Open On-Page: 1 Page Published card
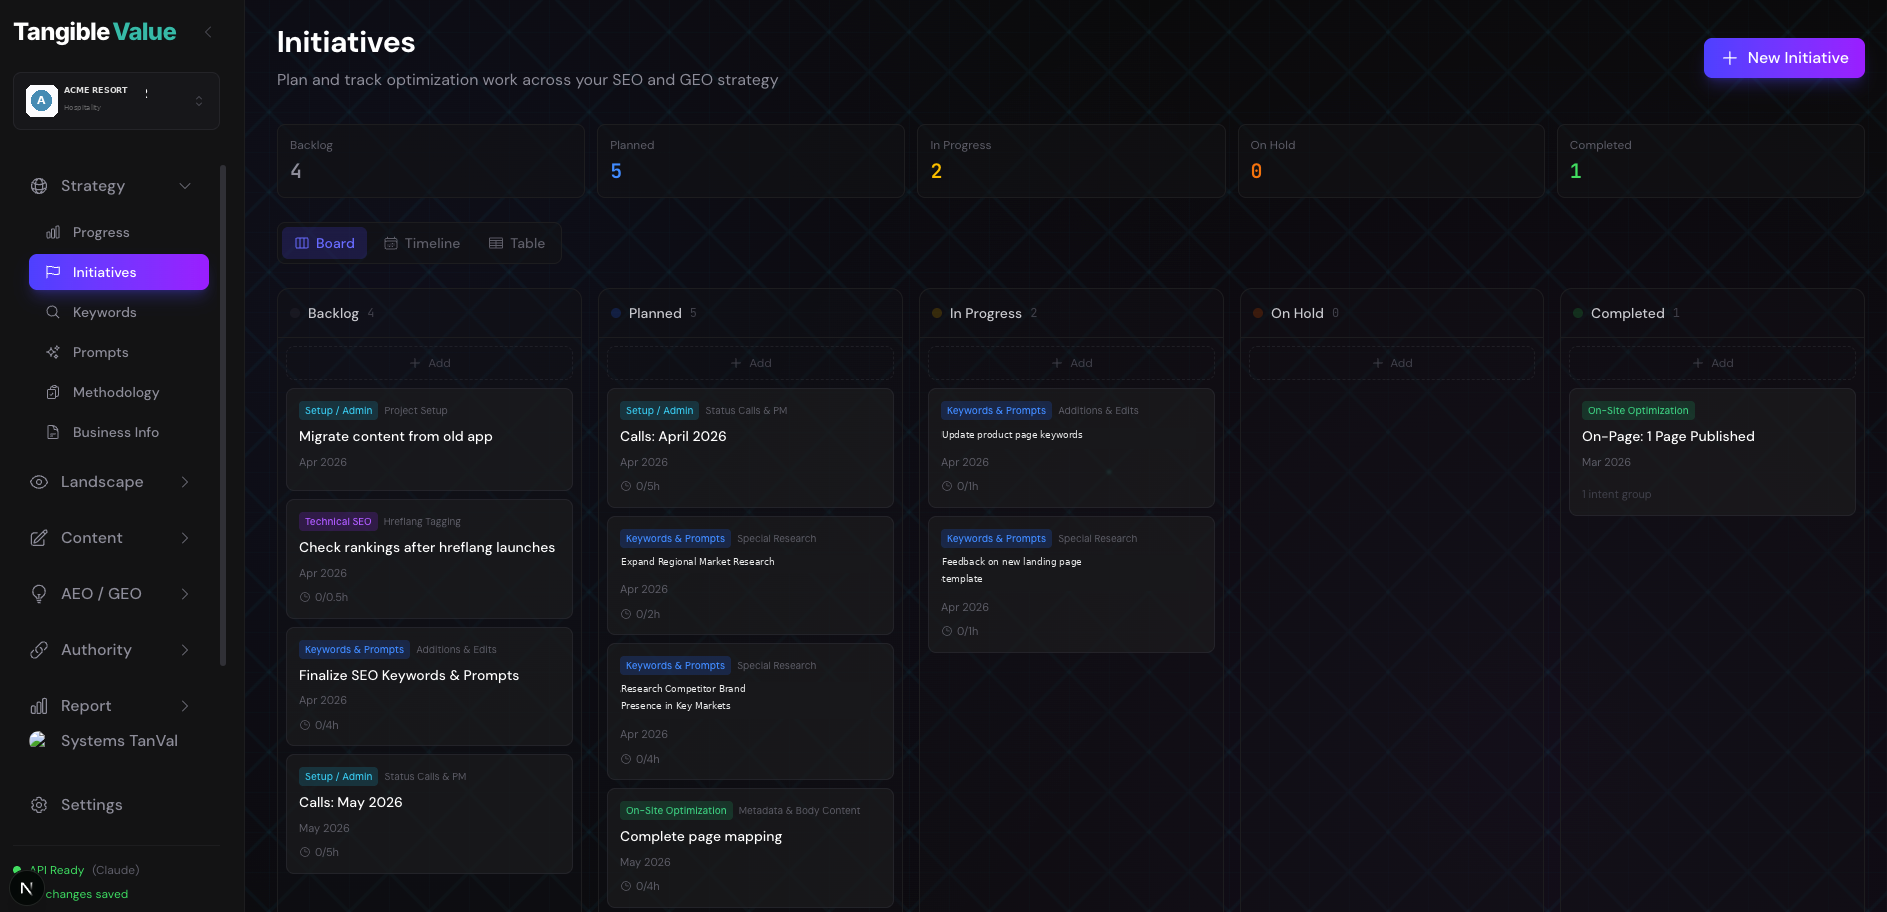1887x912 pixels. (1712, 452)
